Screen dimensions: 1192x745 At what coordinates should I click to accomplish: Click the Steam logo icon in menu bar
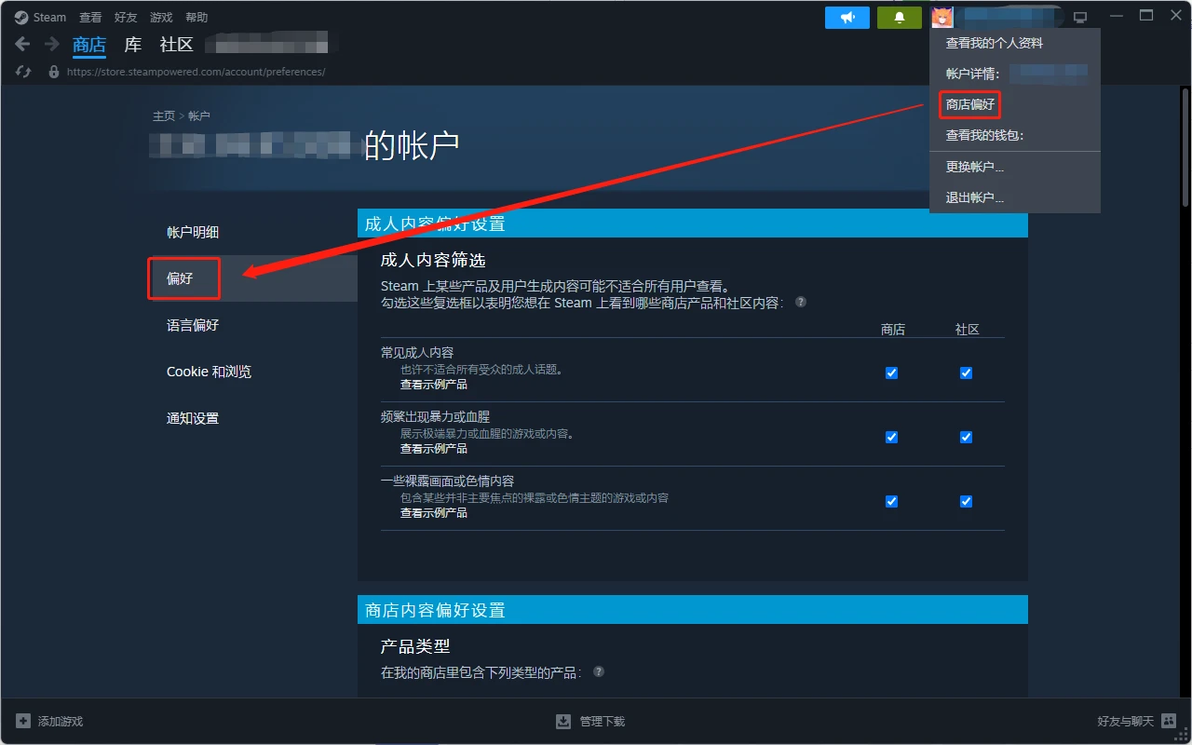(x=21, y=17)
